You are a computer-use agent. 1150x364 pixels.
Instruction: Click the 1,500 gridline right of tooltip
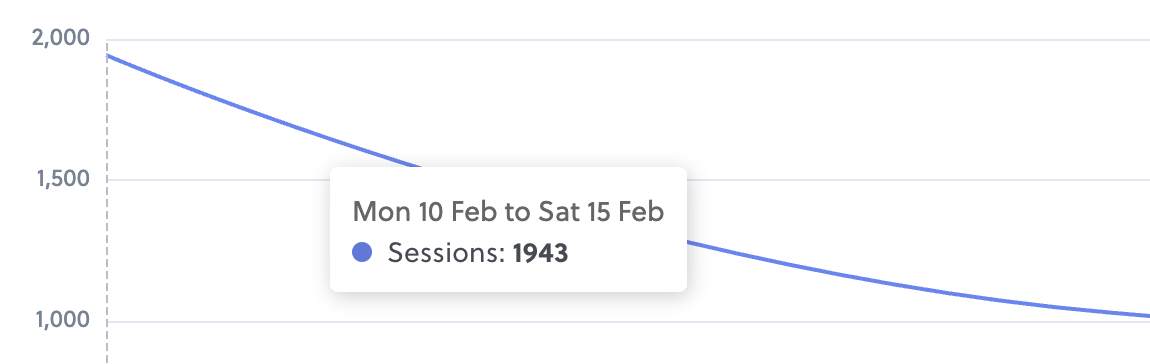(x=917, y=180)
